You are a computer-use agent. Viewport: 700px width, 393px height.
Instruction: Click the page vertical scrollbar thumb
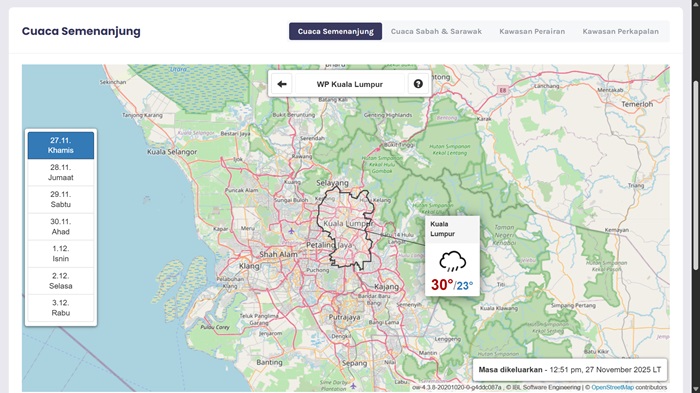point(696,175)
